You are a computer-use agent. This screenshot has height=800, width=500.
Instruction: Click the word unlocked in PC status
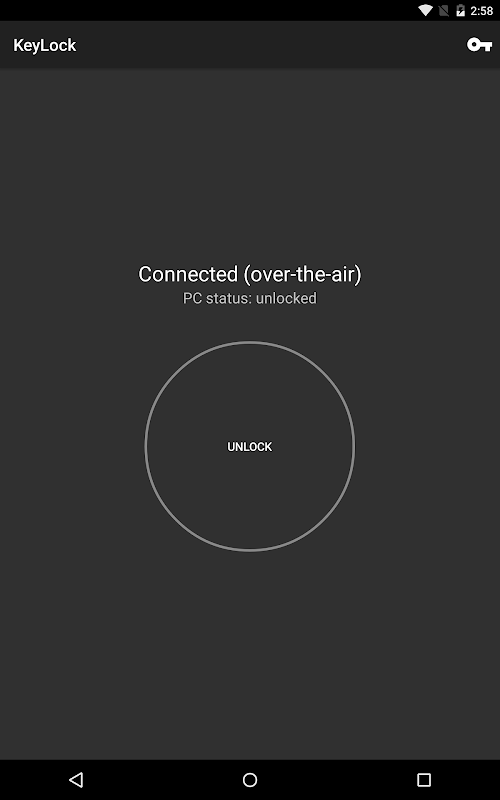[286, 298]
